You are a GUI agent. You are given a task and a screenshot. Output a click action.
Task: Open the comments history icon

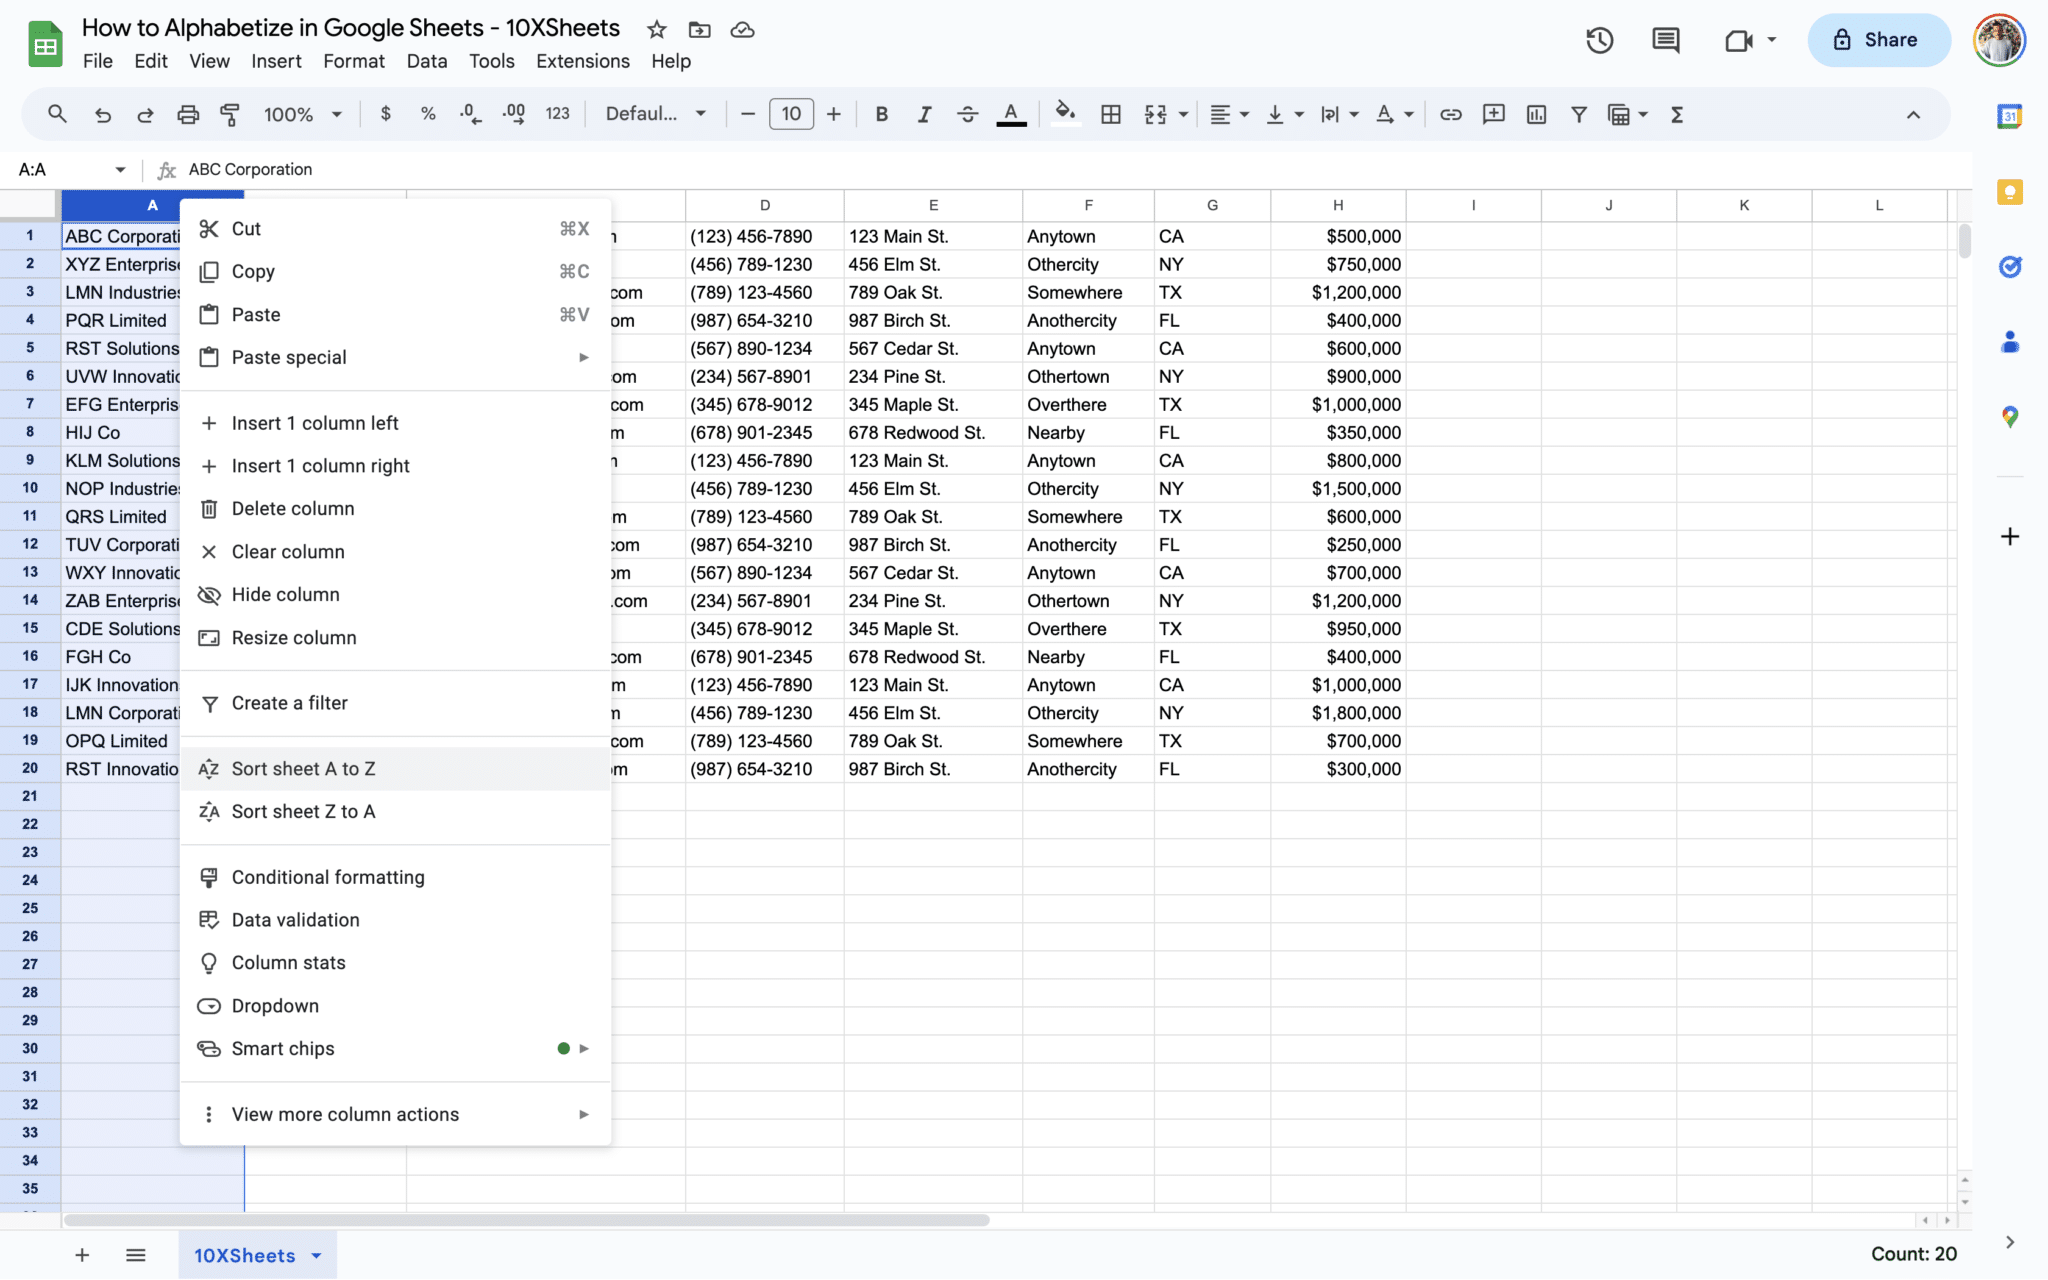coord(1665,40)
